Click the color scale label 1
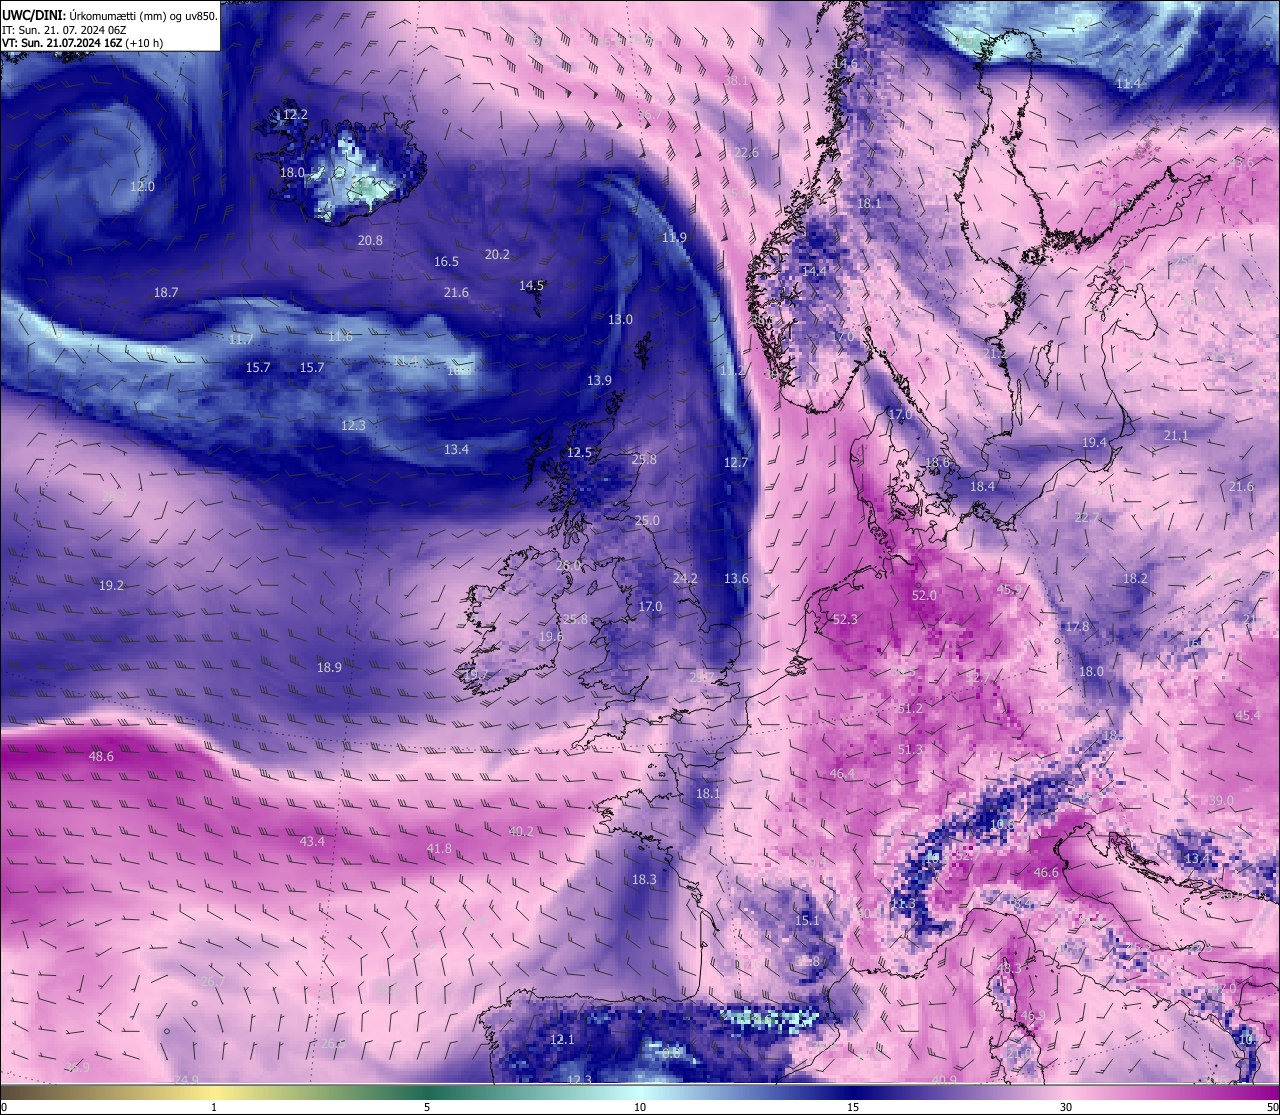Image resolution: width=1280 pixels, height=1115 pixels. (x=214, y=1107)
